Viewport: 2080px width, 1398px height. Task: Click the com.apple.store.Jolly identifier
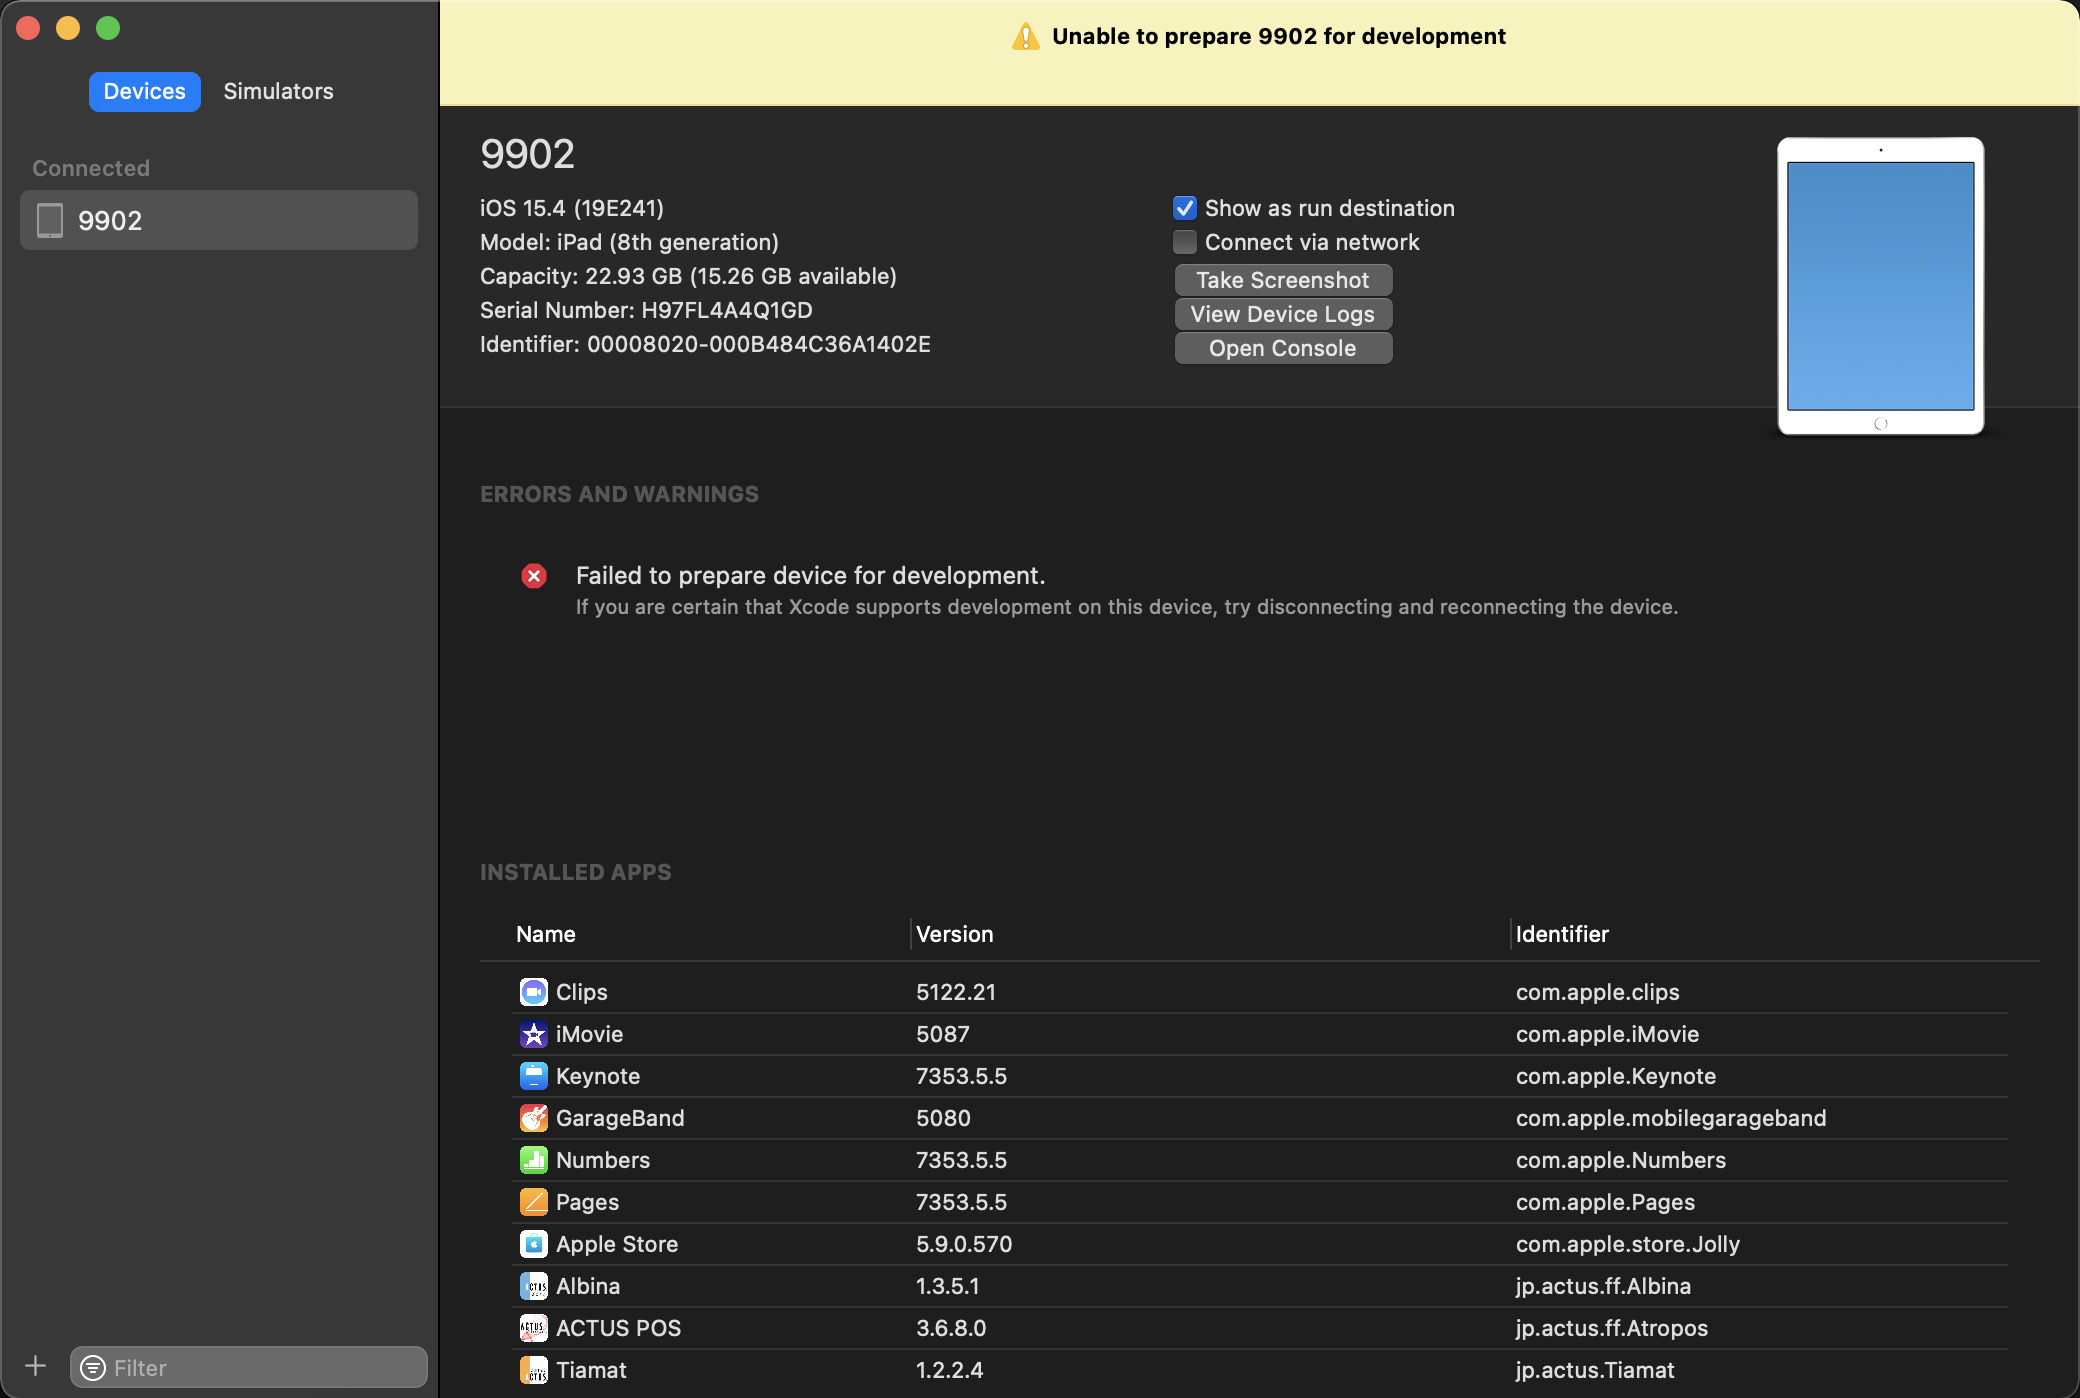click(1628, 1244)
